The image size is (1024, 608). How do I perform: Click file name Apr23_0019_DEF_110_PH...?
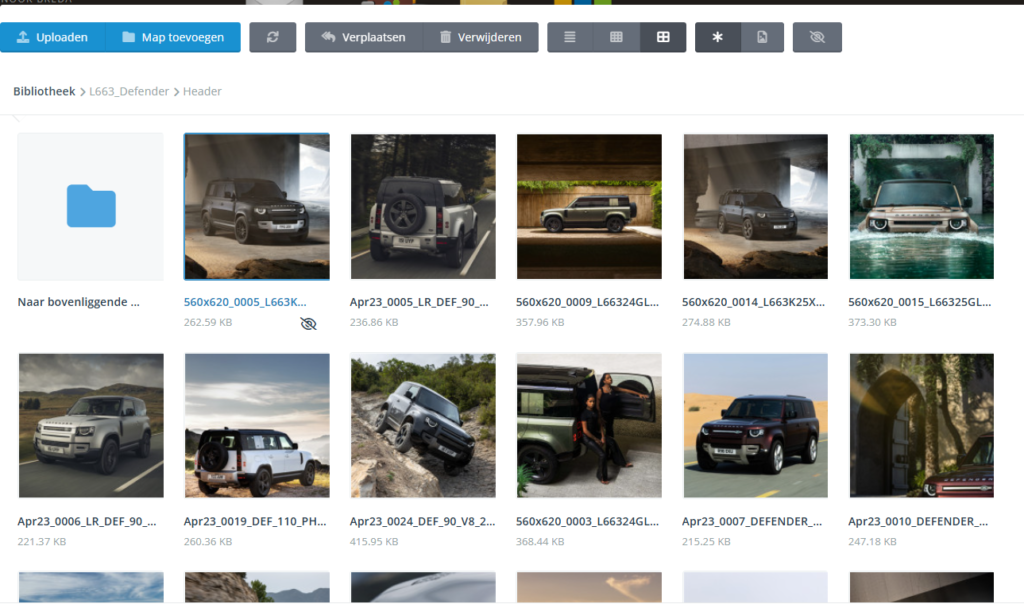coord(255,521)
